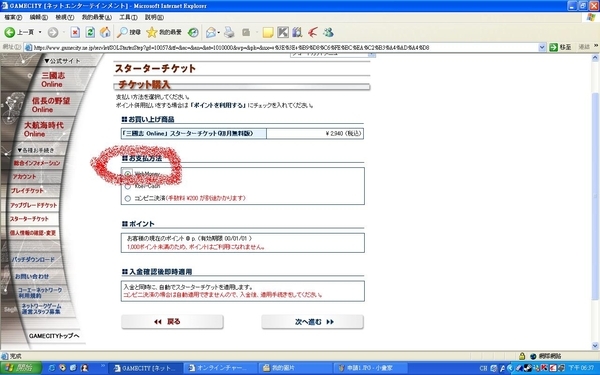Open the partially visible dropdown above the title
The image size is (600, 375).
click(333, 55)
